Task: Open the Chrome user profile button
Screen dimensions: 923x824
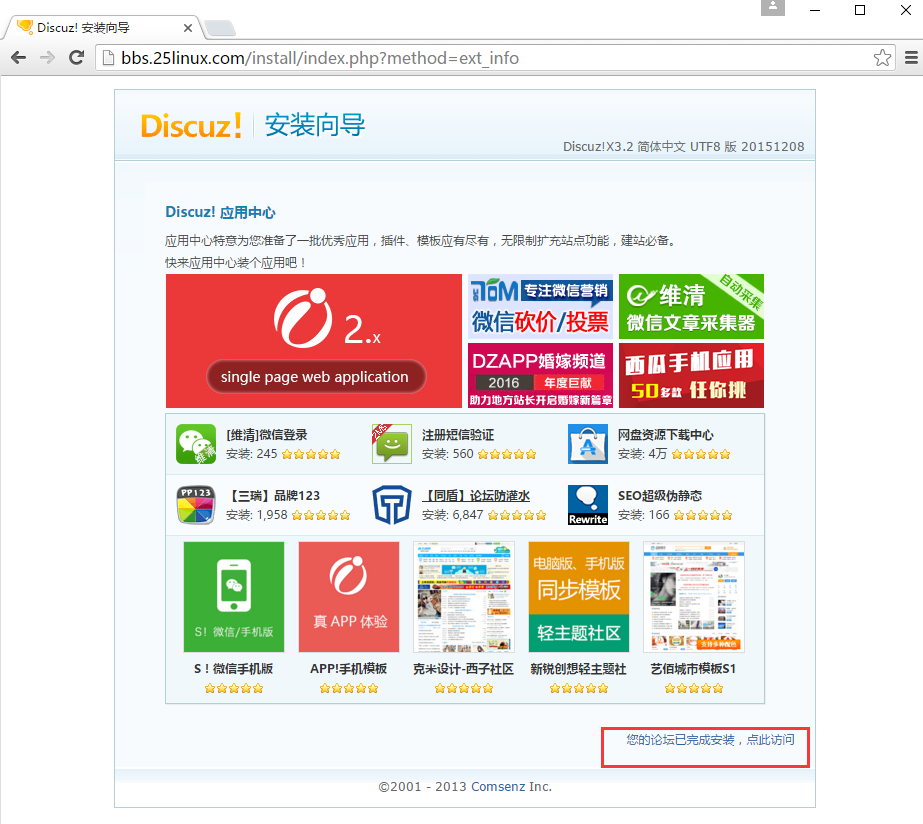Action: (773, 8)
